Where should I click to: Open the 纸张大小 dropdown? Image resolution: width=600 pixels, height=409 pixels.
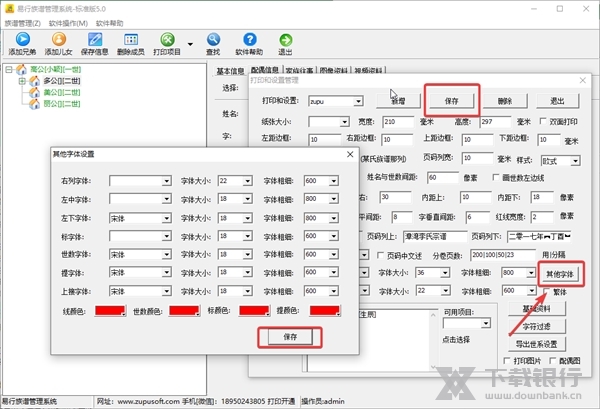(x=344, y=122)
